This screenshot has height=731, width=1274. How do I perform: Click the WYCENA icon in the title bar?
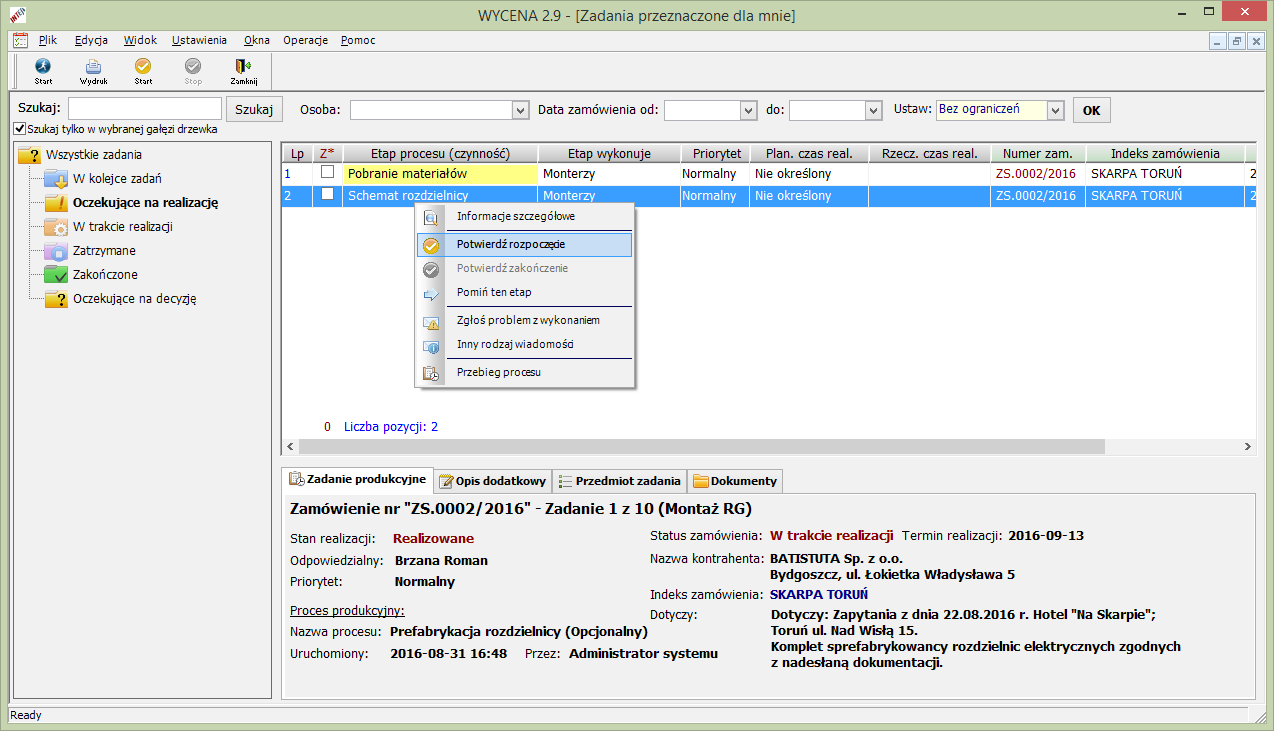click(x=18, y=16)
